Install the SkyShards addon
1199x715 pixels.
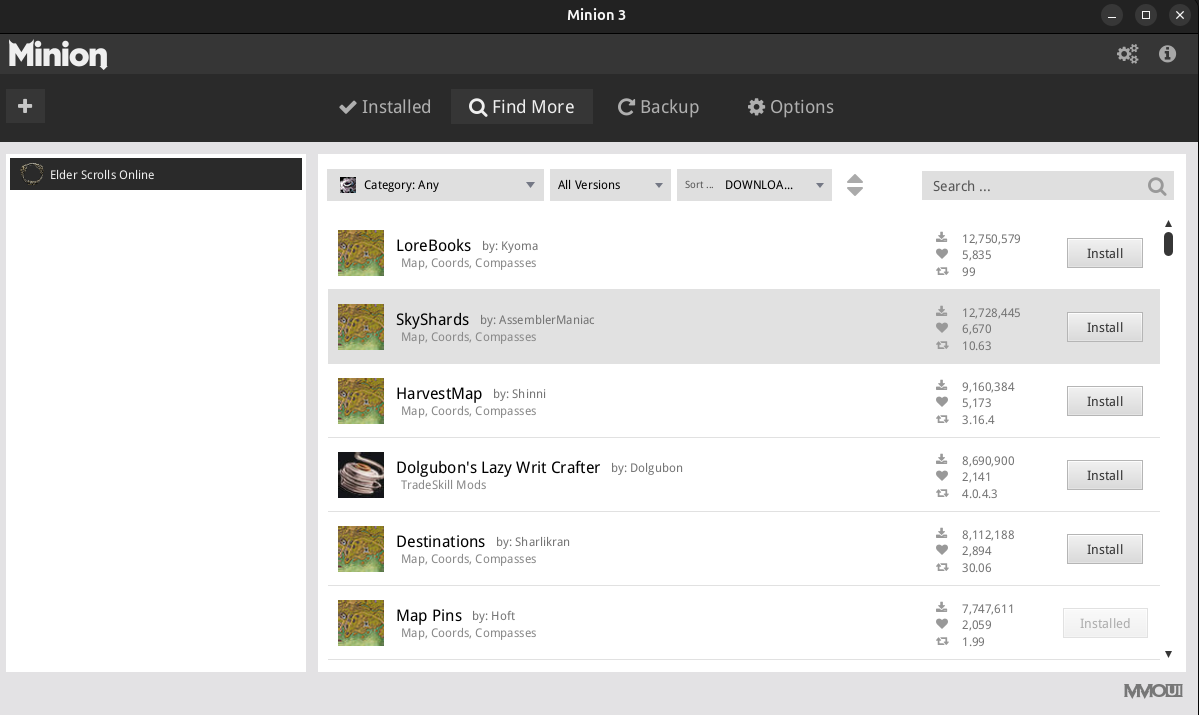1105,327
